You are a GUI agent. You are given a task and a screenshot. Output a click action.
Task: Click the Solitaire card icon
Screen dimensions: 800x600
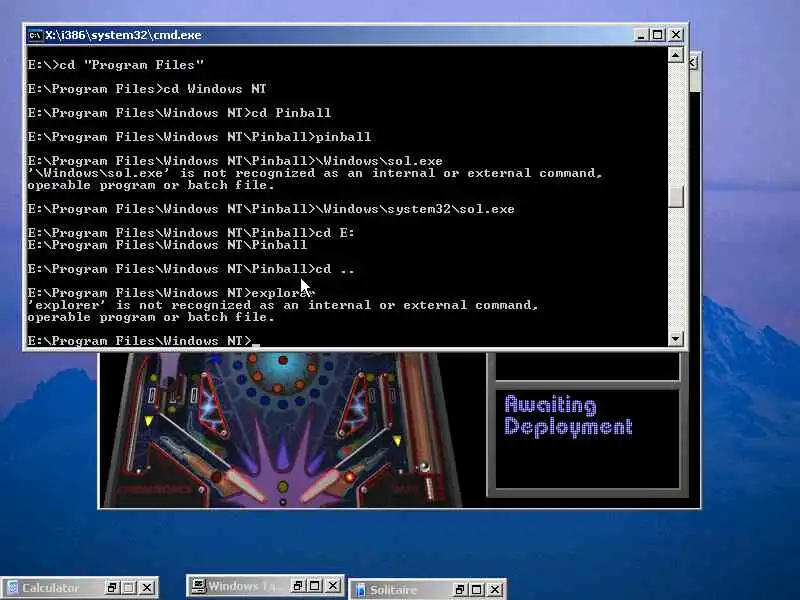pos(360,590)
